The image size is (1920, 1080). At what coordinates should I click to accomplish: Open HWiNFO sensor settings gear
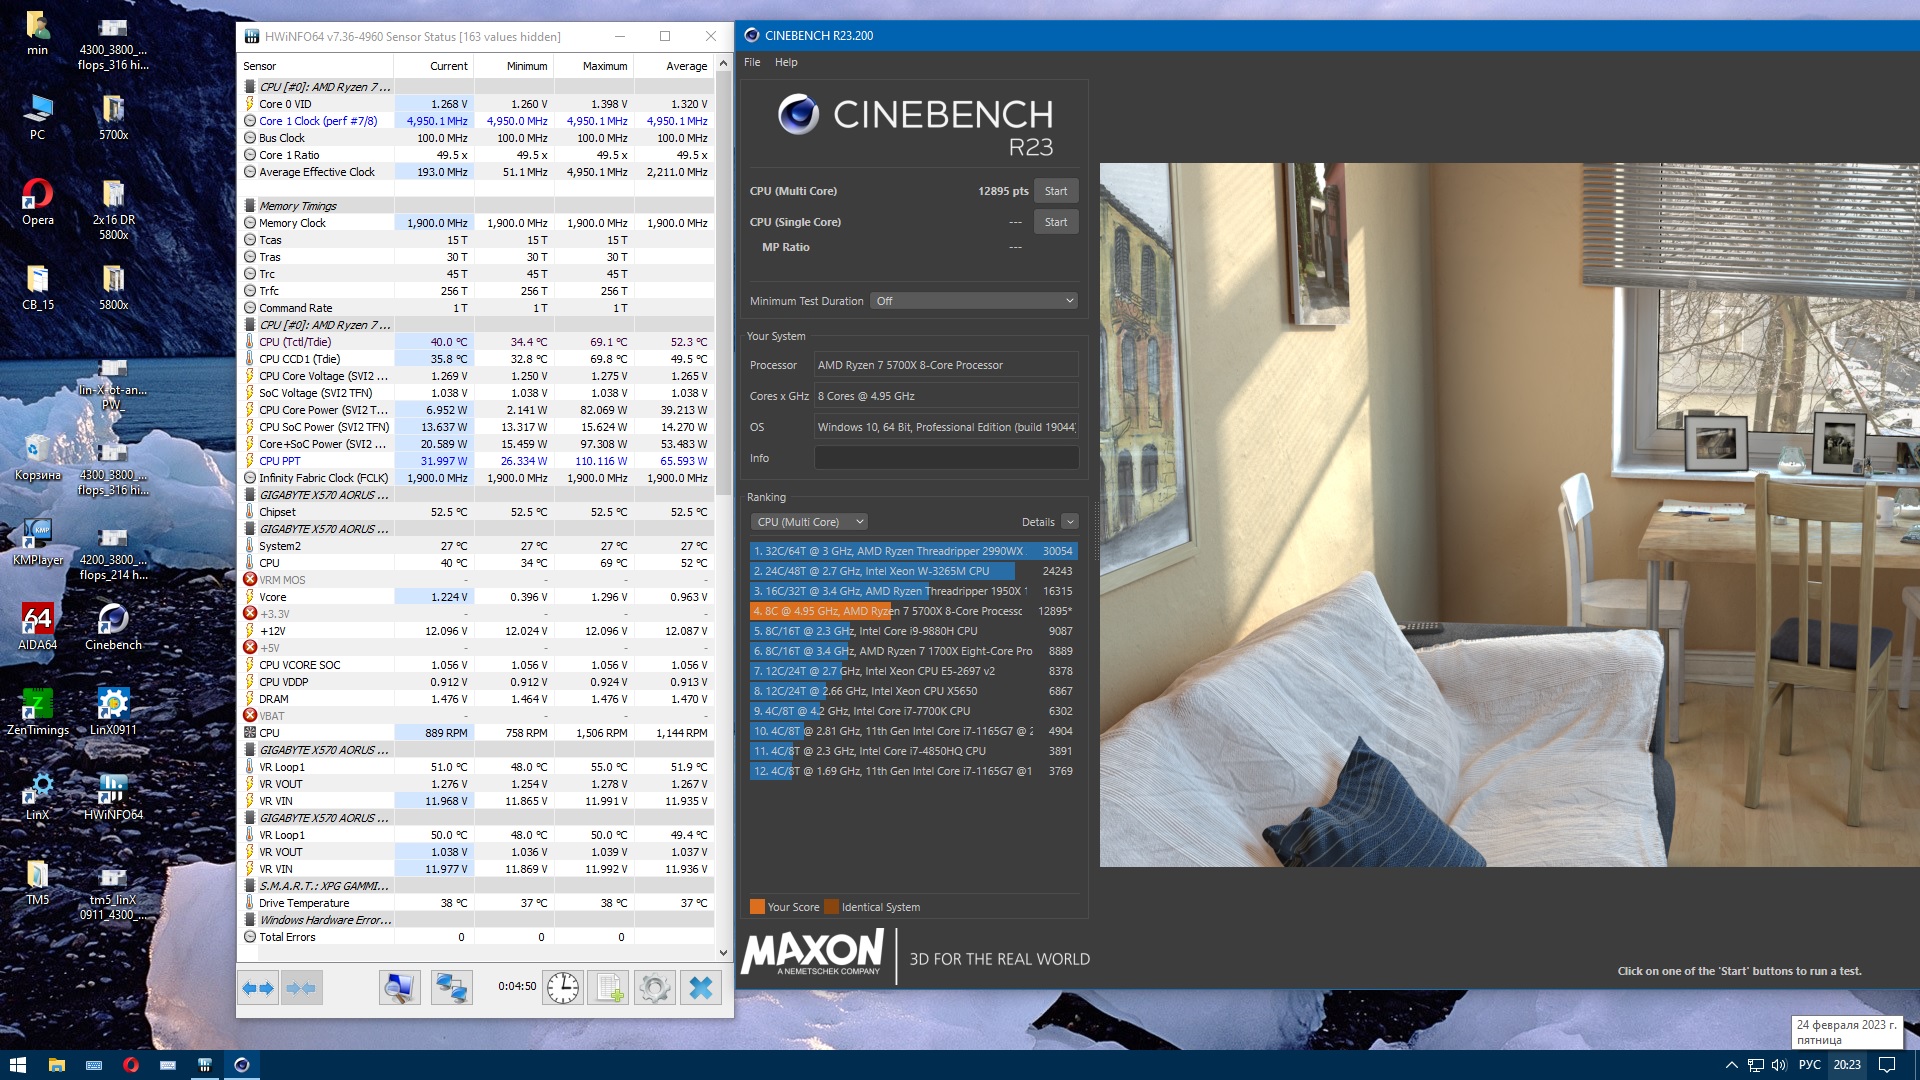(654, 988)
